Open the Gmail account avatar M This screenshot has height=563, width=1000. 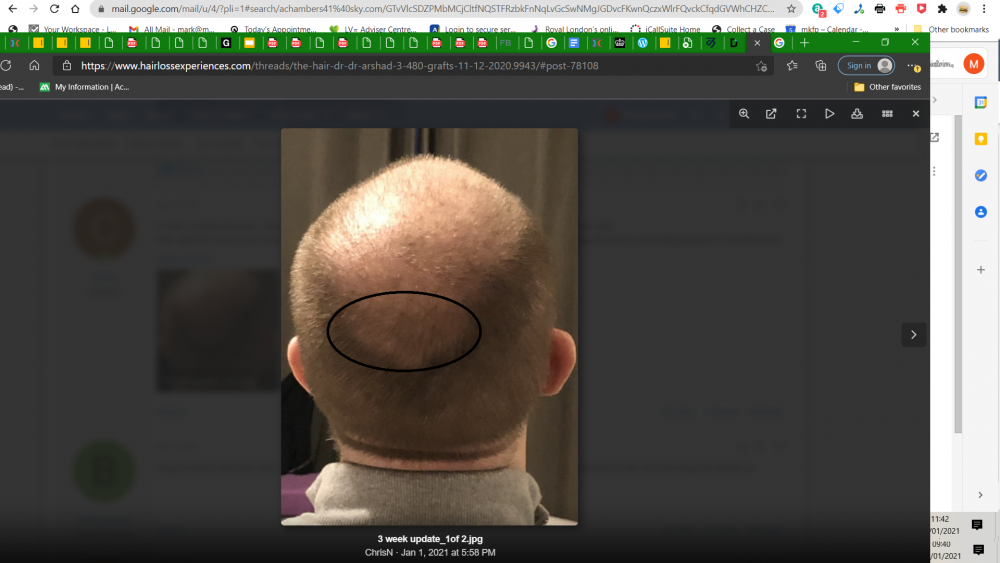point(974,64)
